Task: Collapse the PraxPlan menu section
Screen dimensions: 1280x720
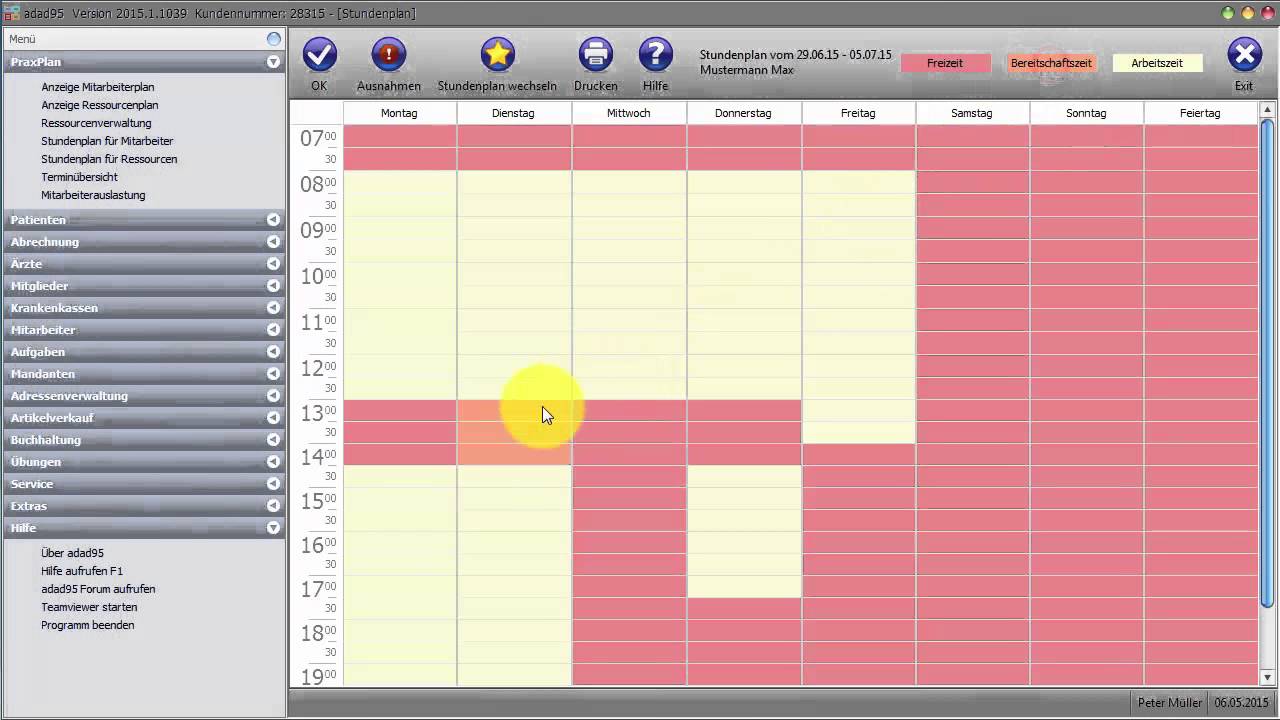Action: (273, 62)
